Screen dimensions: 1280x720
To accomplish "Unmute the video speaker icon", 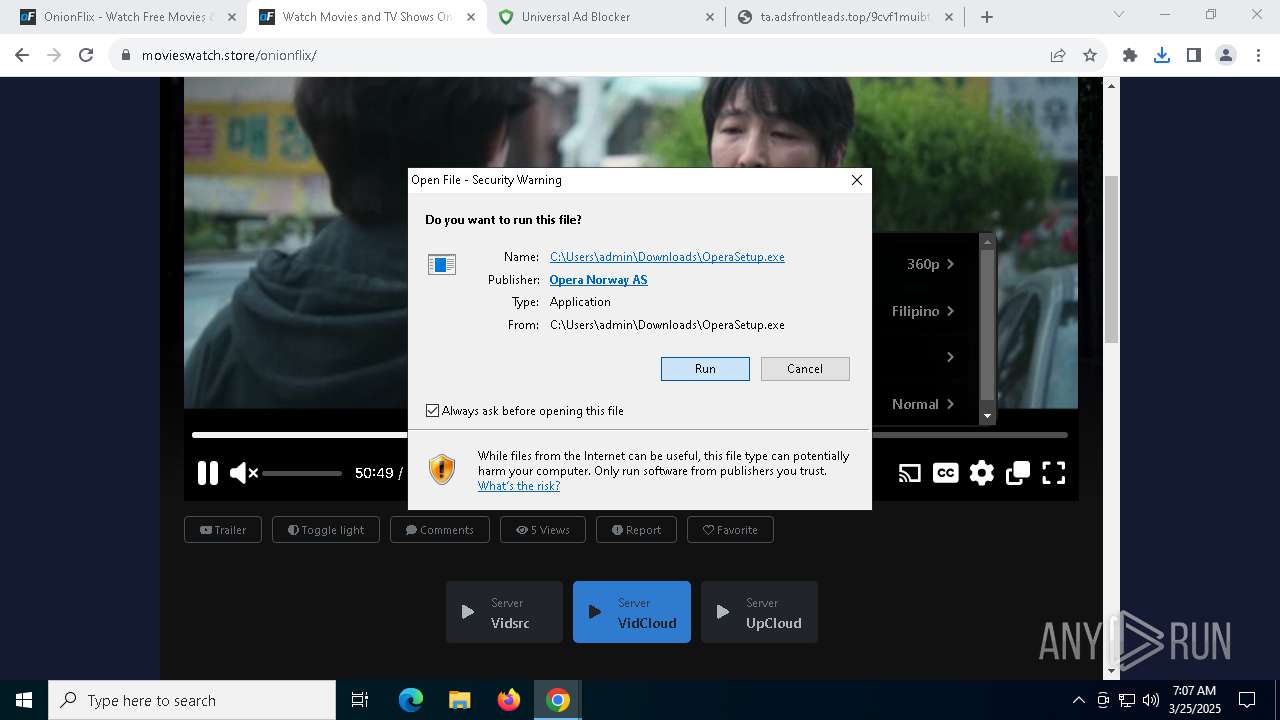I will (x=244, y=473).
